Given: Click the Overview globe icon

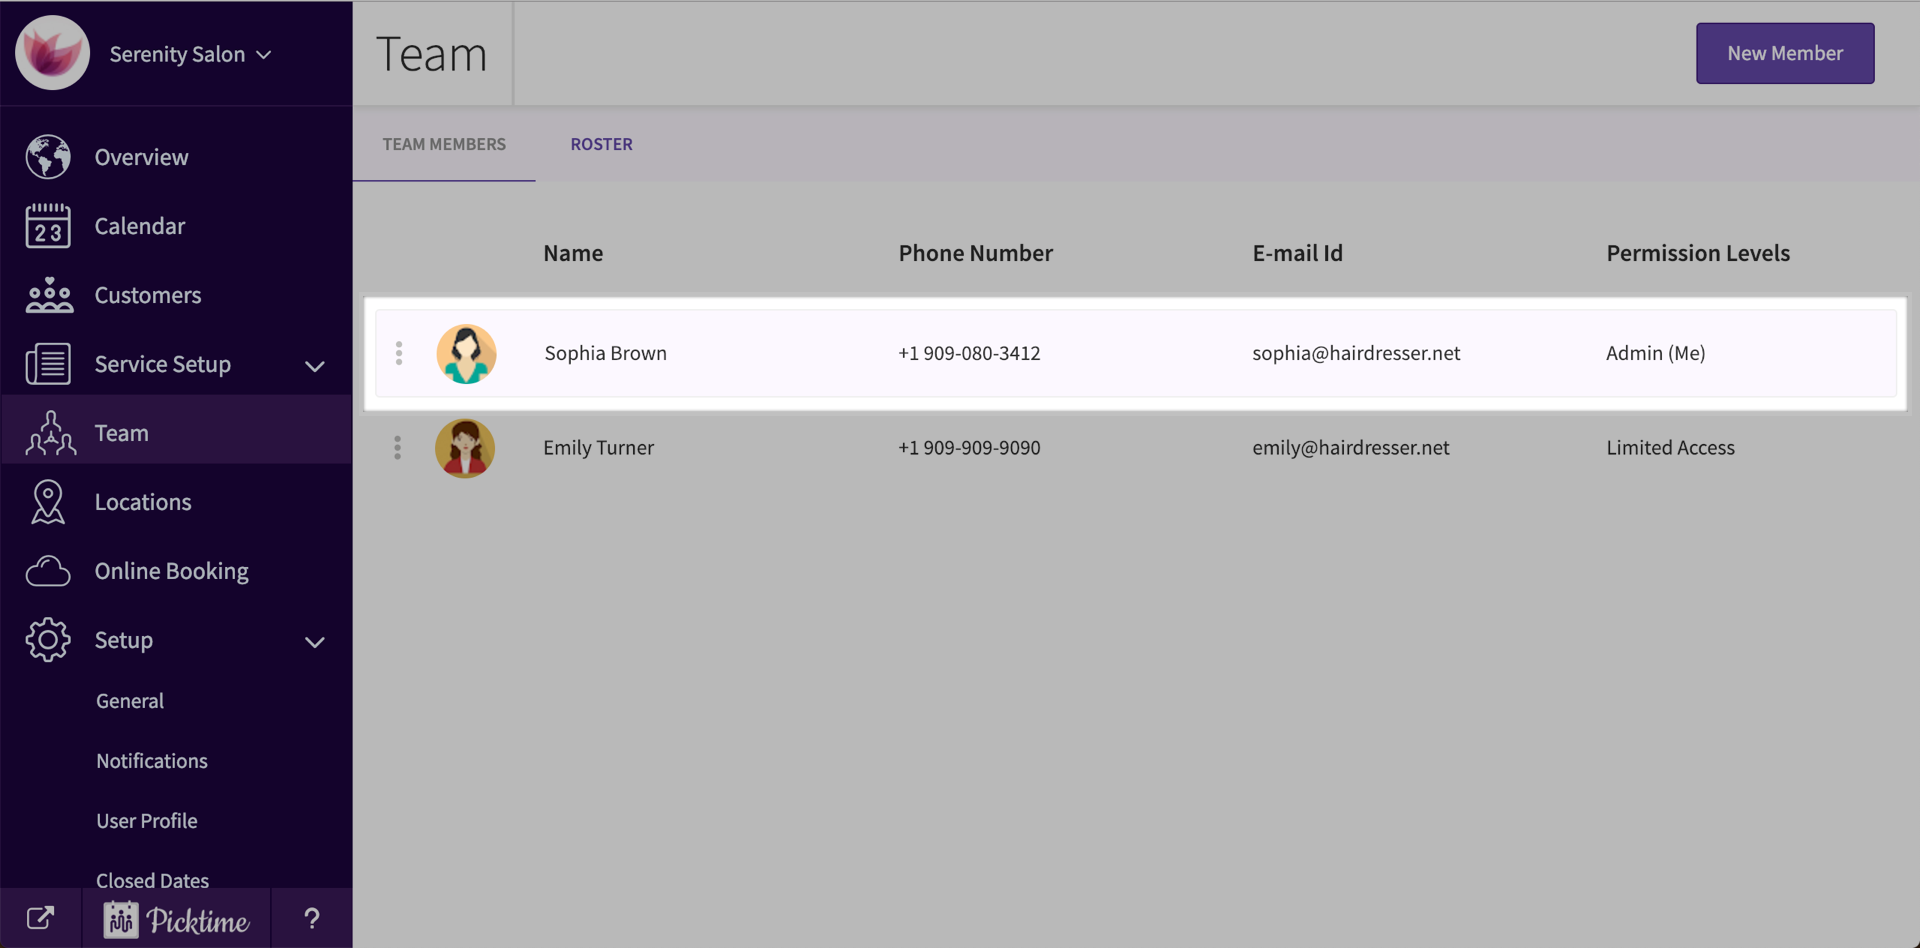Looking at the screenshot, I should point(48,157).
